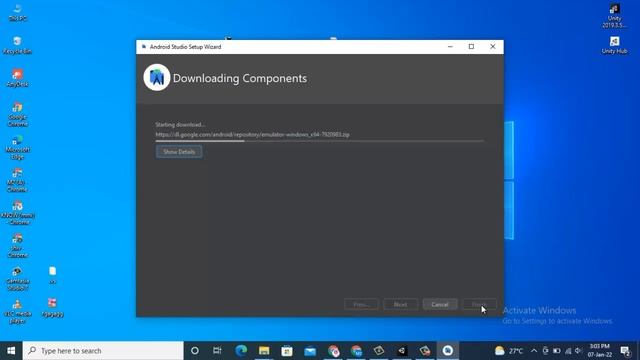Click the Android Studio taskbar icon

pos(448,351)
